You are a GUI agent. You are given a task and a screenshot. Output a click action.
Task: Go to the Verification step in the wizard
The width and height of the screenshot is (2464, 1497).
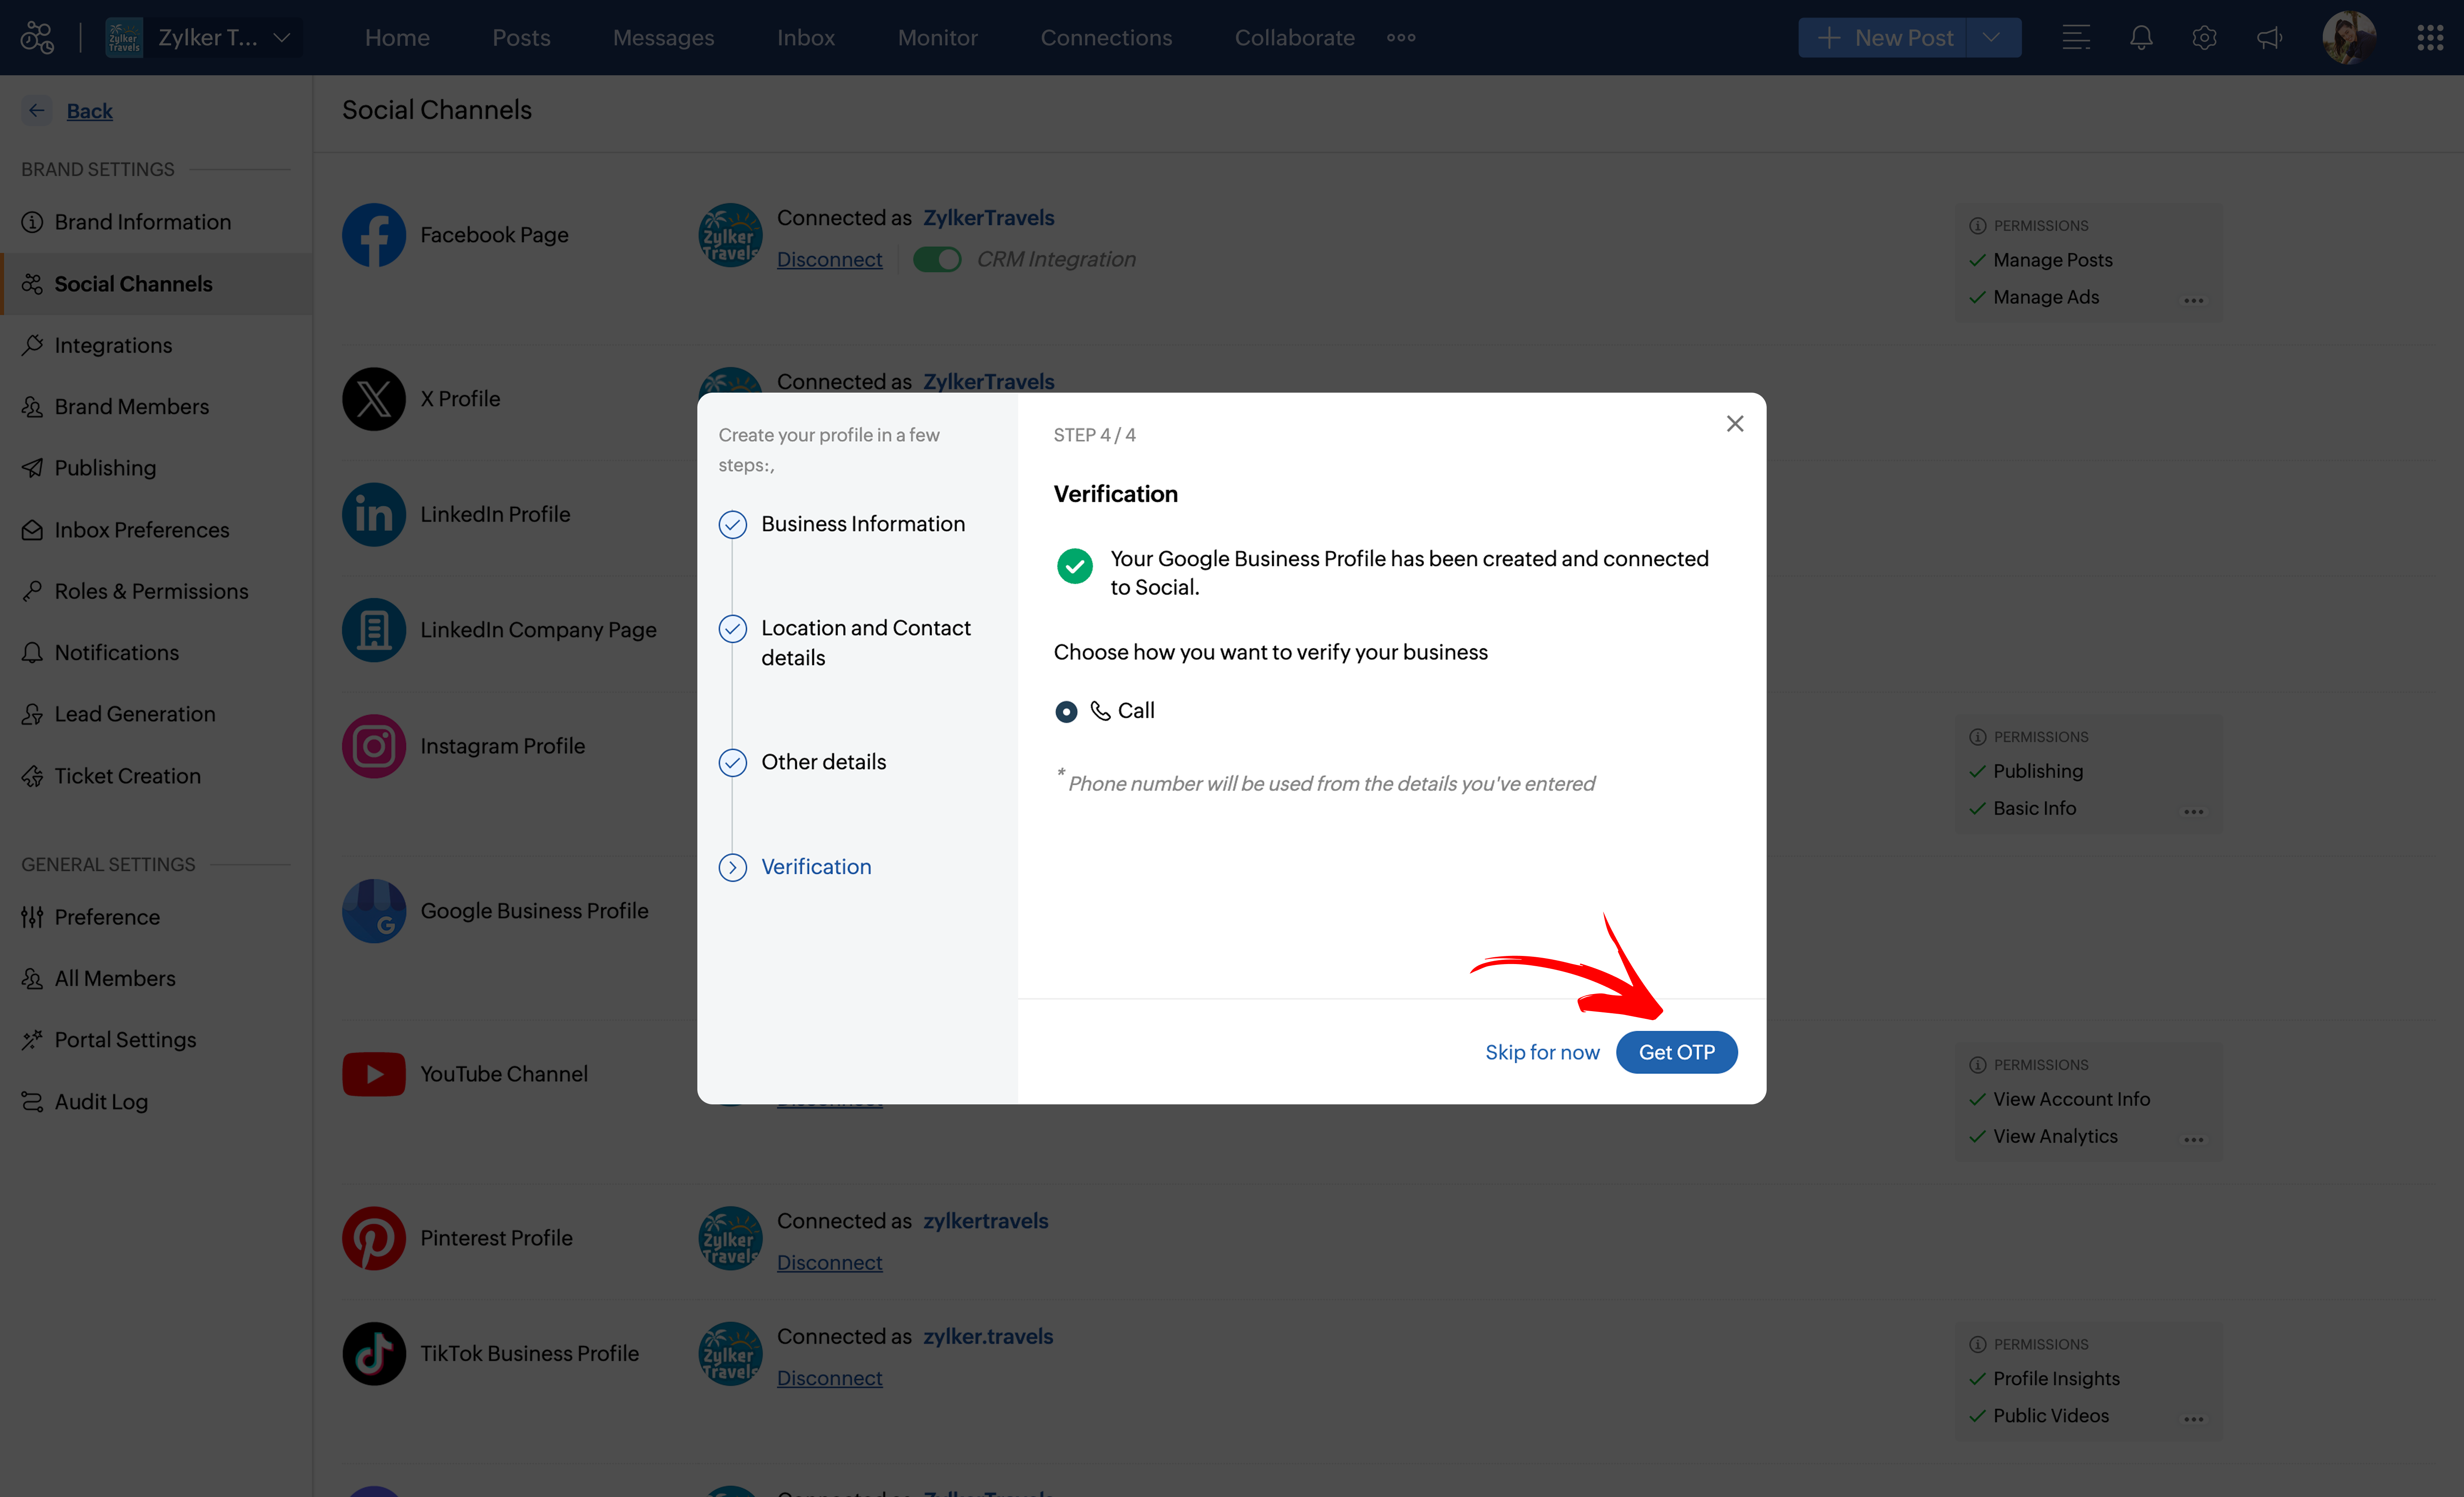[x=816, y=867]
